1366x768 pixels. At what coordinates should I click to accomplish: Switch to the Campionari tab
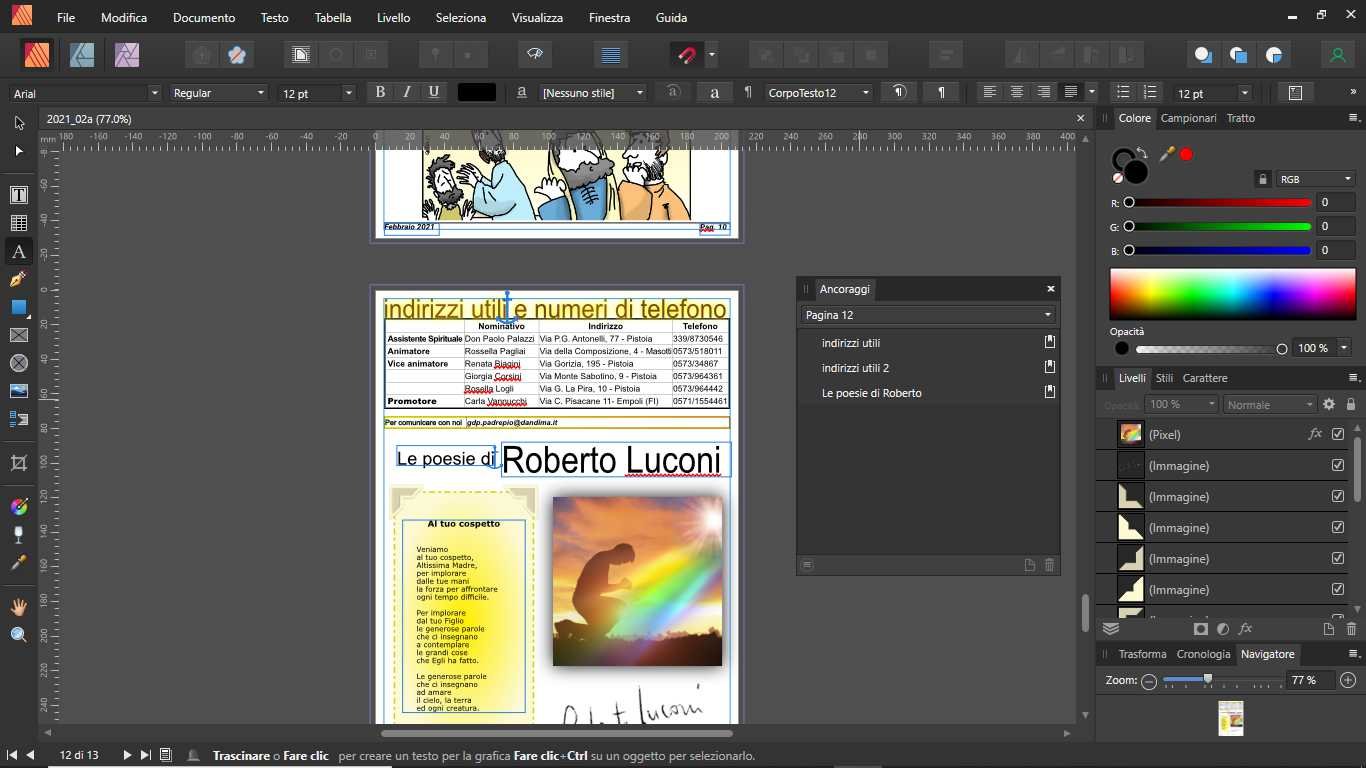[x=1188, y=118]
